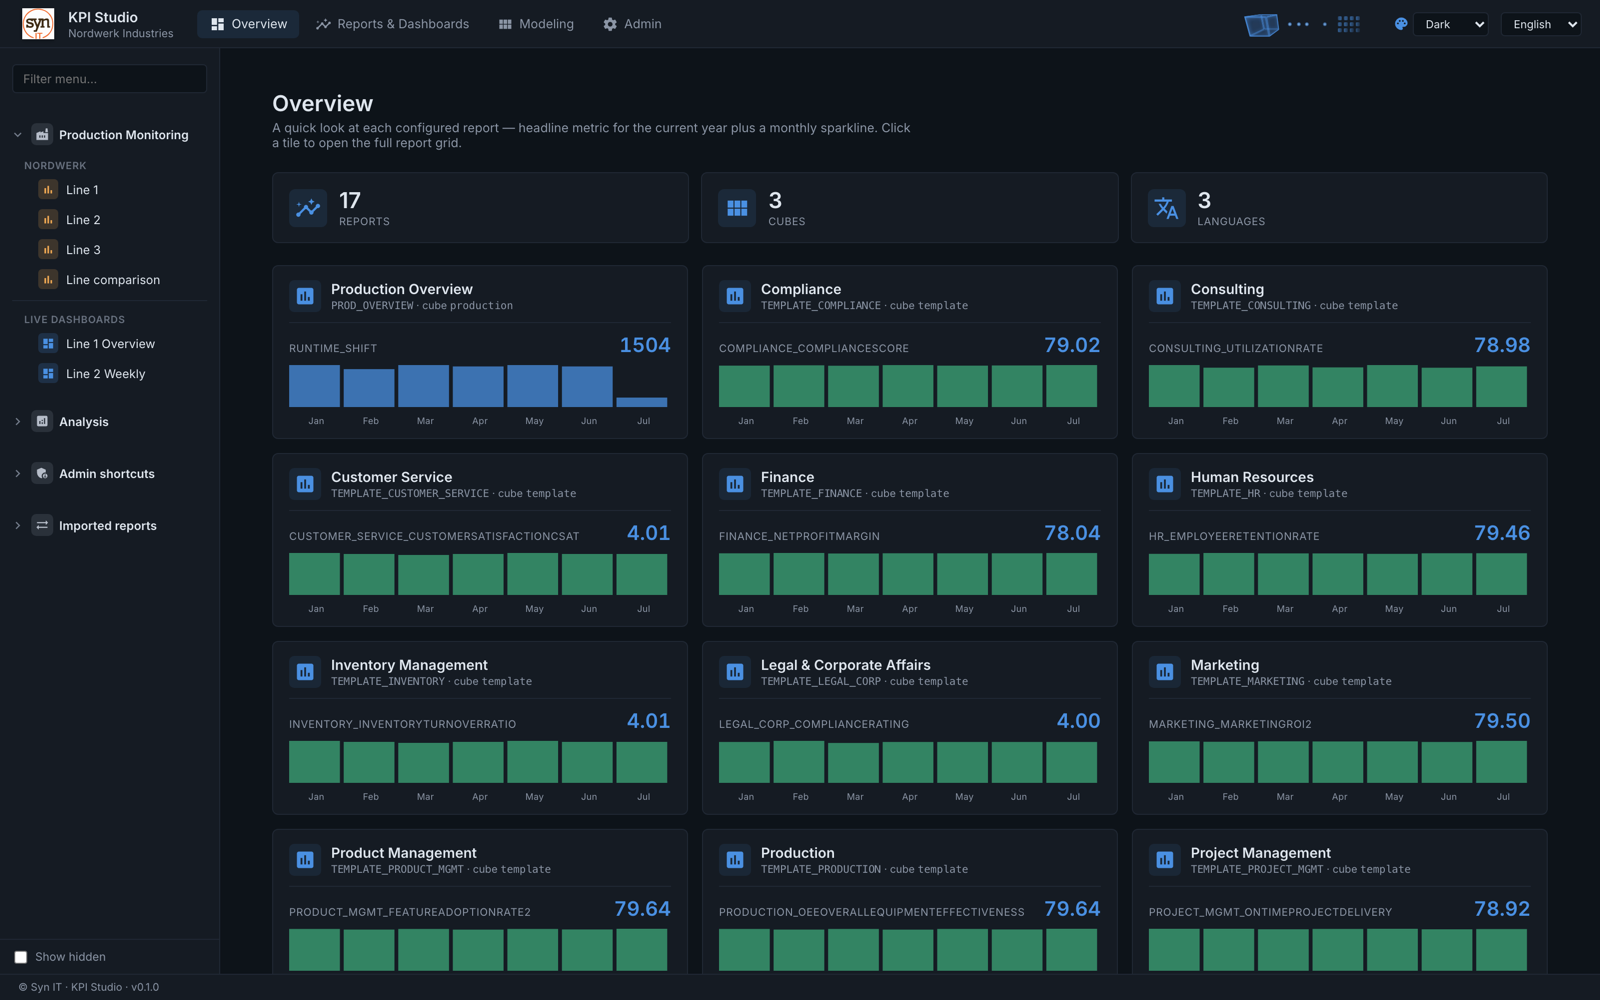Toggle the Show hidden checkbox
Screen dimensions: 1600x1000
coord(21,957)
